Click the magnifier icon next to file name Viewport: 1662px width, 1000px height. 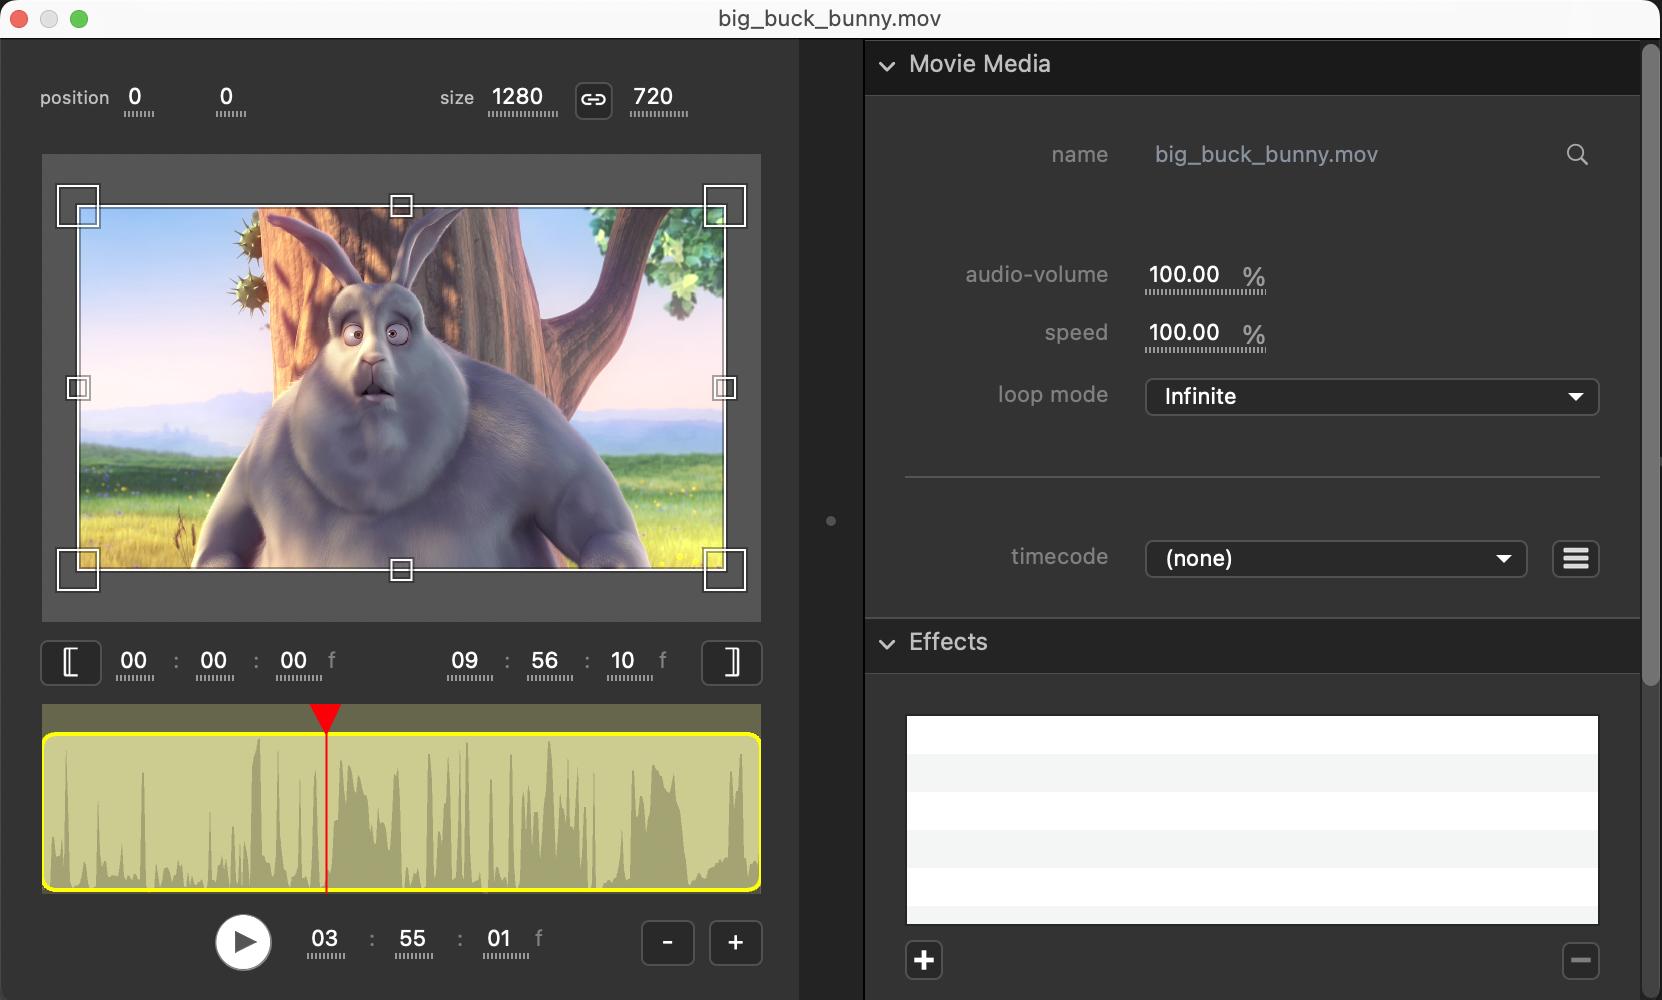[x=1576, y=155]
